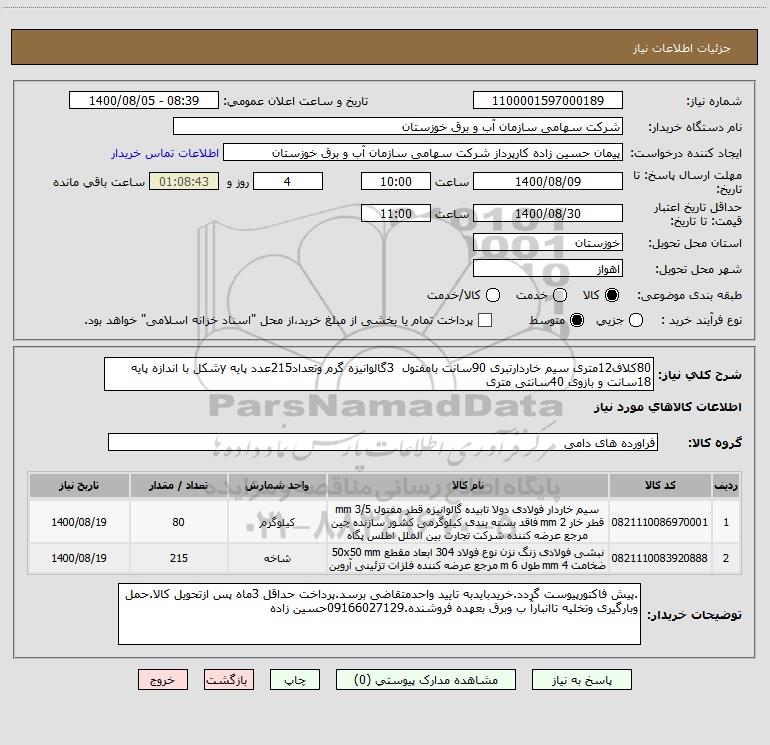Click the announcement date field 1400/08/05 - 08:39
Viewport: 770px width, 745px height.
click(144, 101)
